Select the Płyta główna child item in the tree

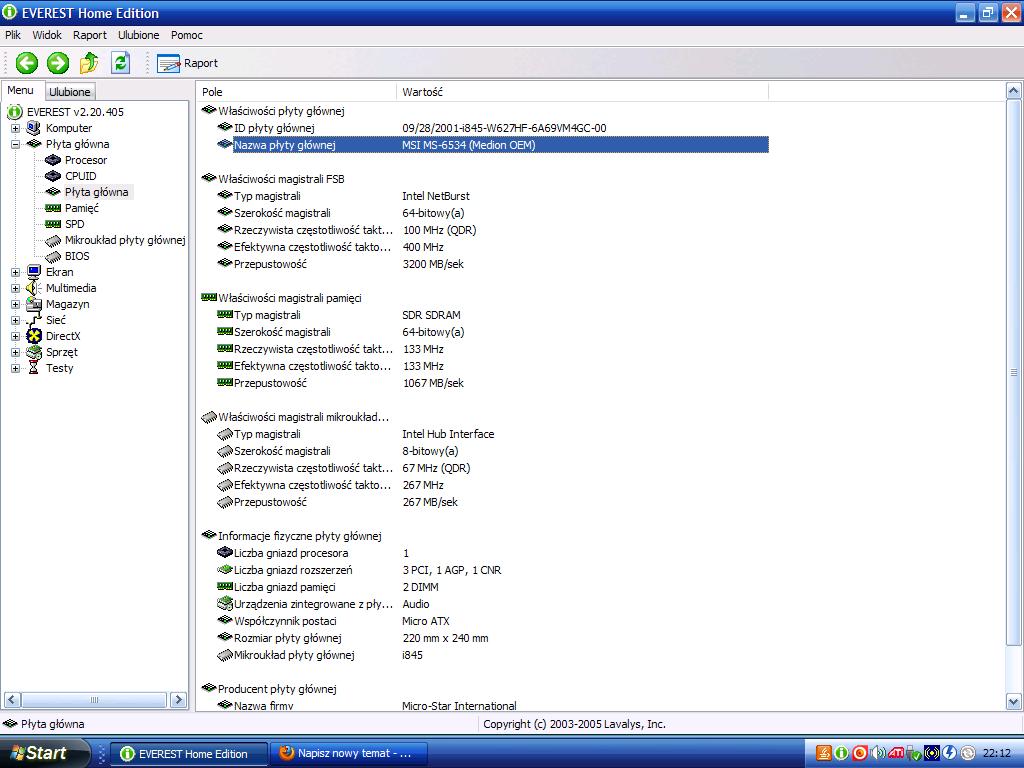97,192
